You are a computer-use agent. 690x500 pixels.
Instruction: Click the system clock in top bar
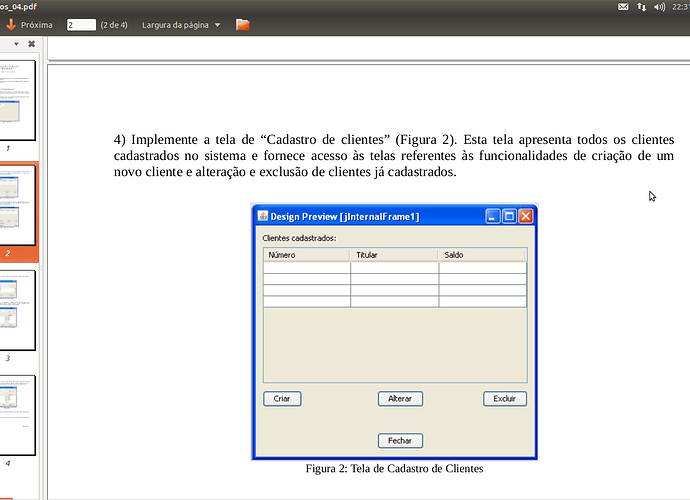point(680,7)
